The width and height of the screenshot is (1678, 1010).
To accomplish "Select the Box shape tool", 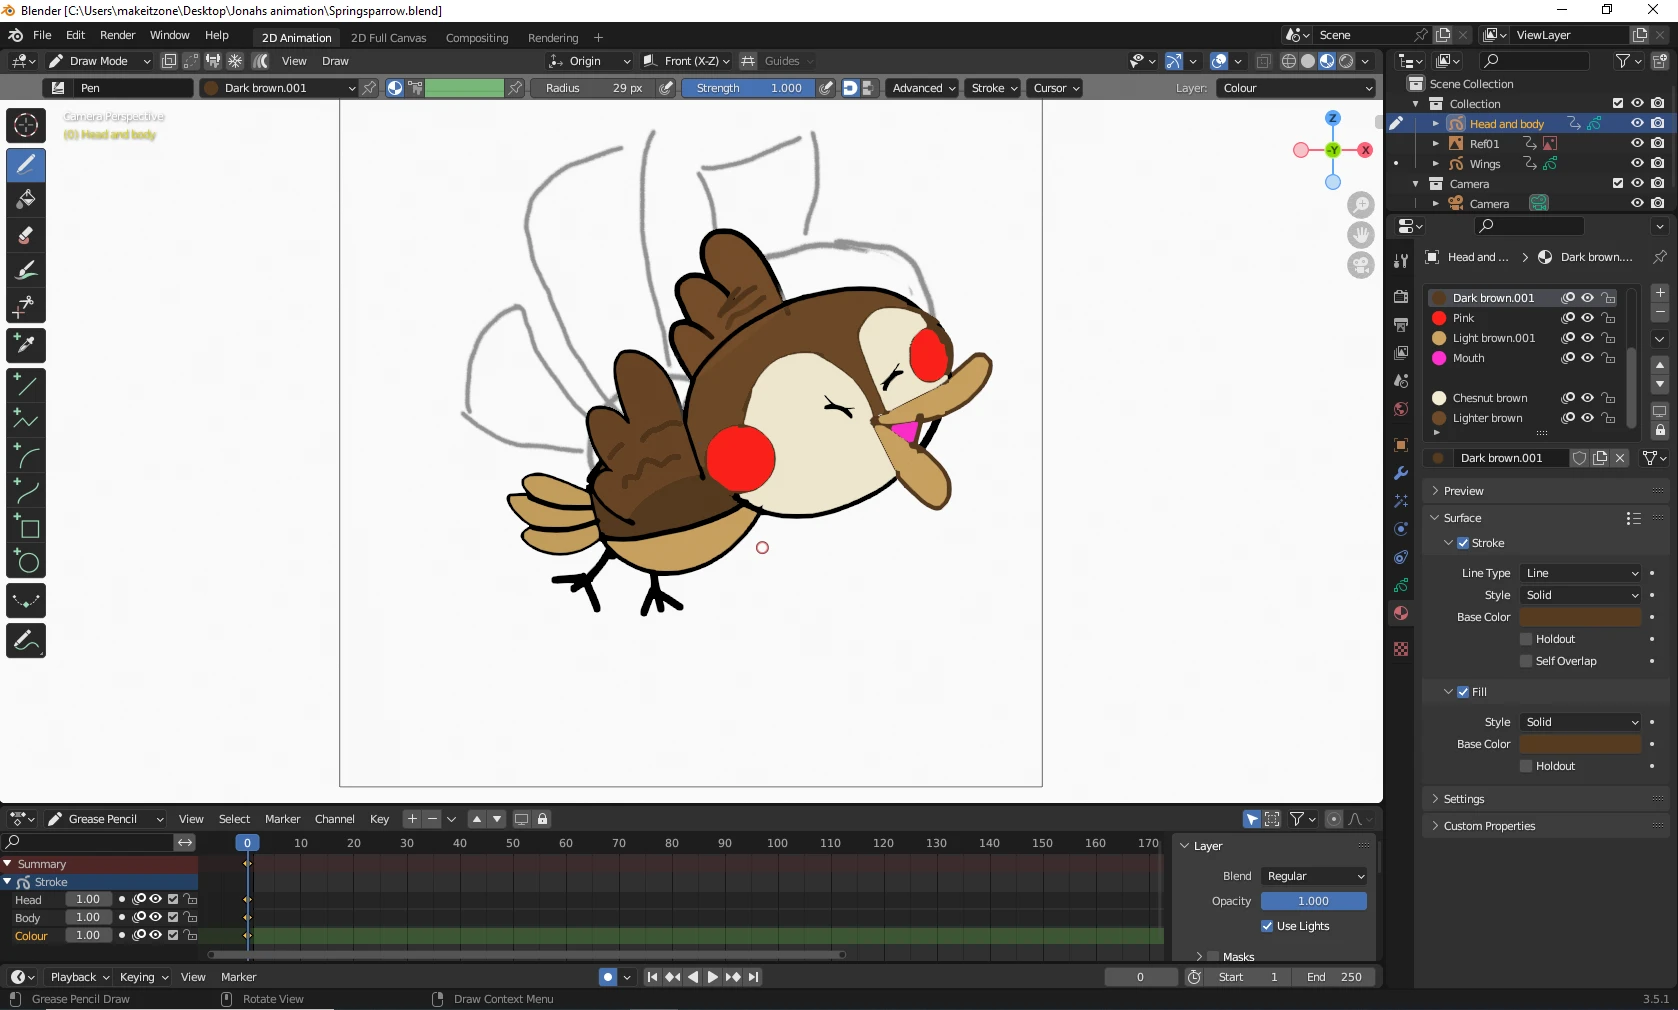I will 26,526.
